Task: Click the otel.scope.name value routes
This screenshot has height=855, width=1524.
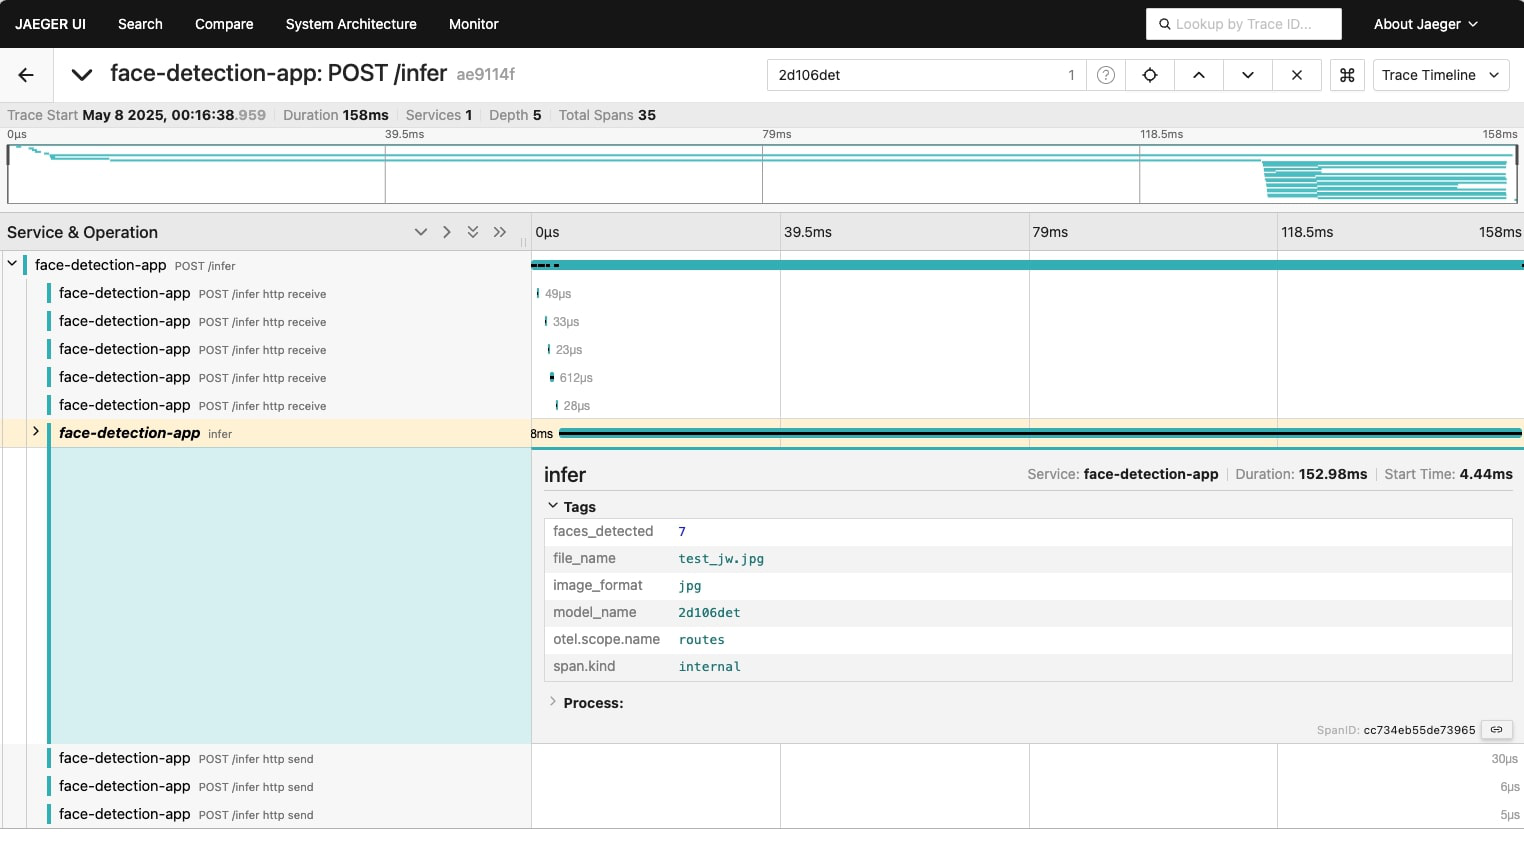Action: click(701, 640)
